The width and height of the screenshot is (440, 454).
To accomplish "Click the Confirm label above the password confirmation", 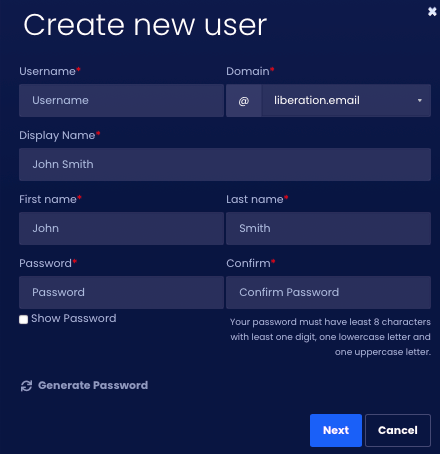I will (248, 263).
